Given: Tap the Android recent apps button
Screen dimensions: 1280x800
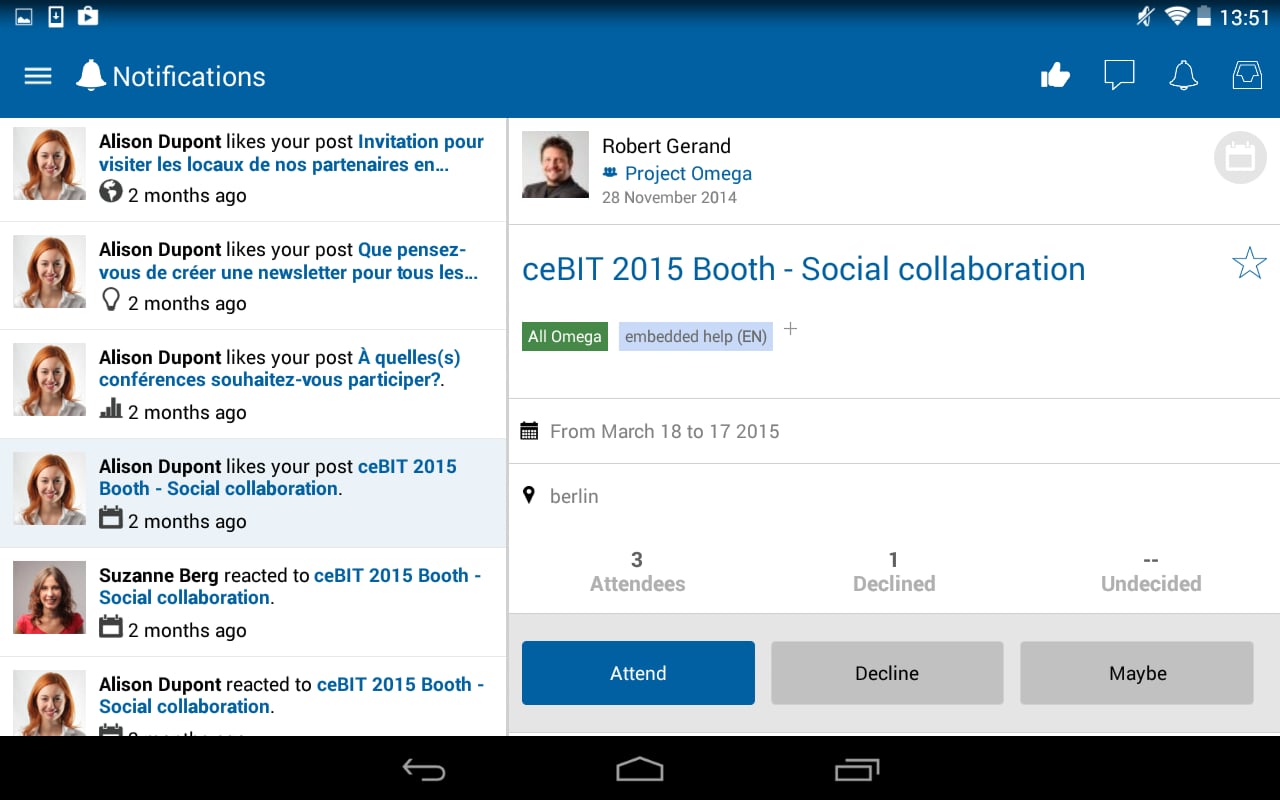Looking at the screenshot, I should pos(856,769).
